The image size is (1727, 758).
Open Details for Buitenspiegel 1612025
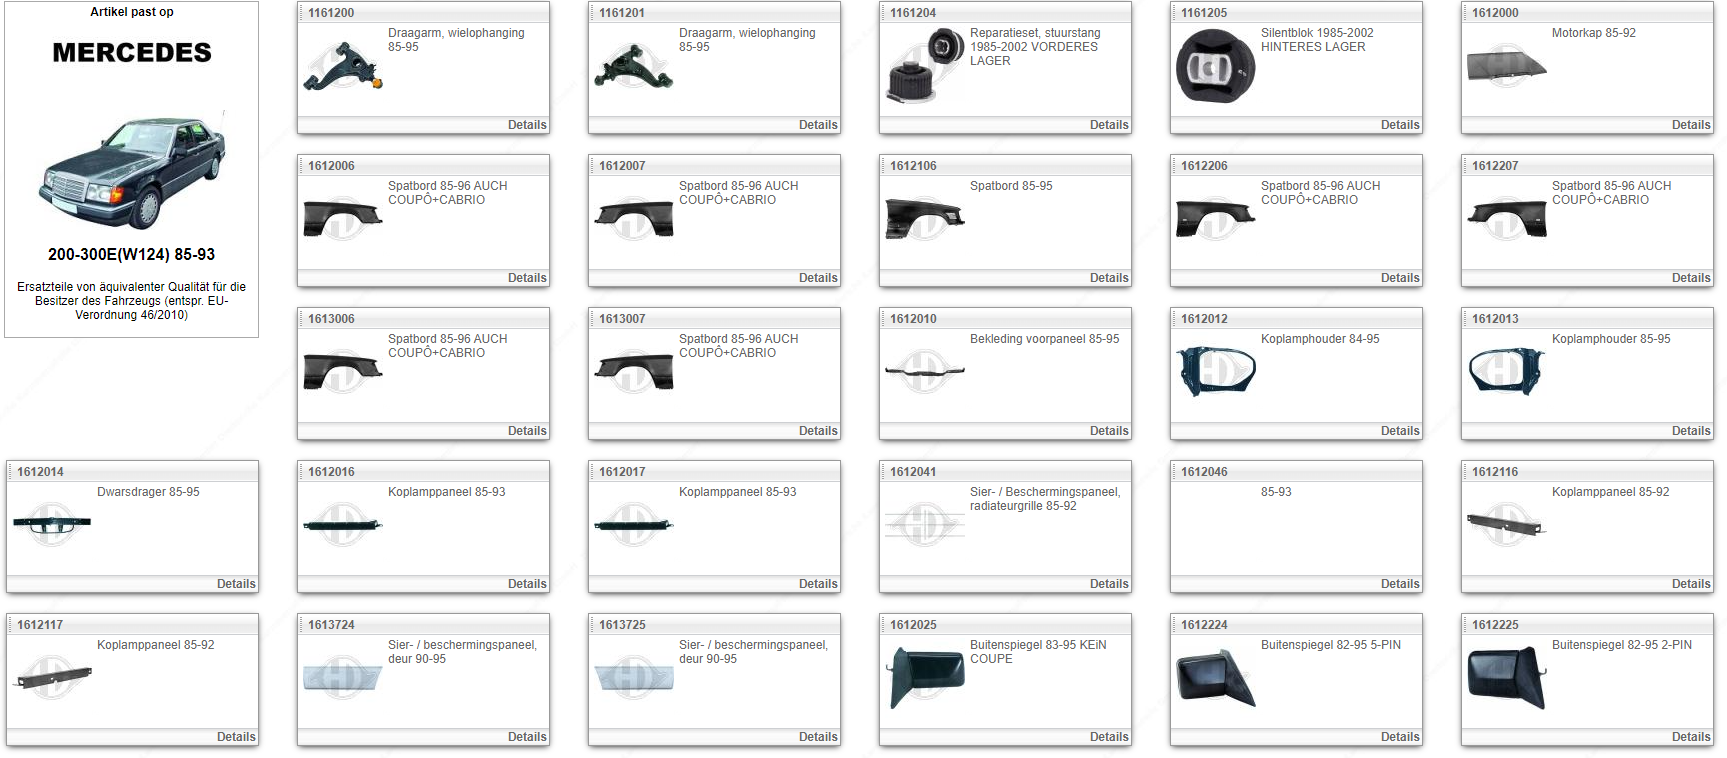pyautogui.click(x=1109, y=737)
